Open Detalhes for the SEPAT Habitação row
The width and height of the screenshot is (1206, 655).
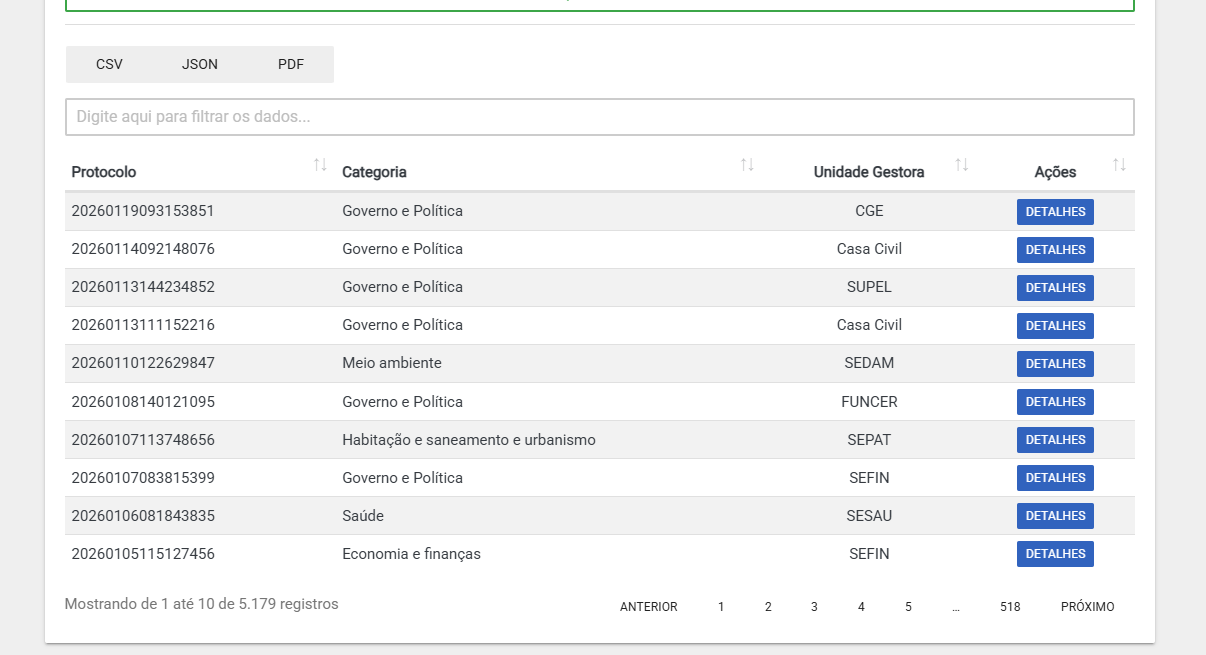(1055, 440)
